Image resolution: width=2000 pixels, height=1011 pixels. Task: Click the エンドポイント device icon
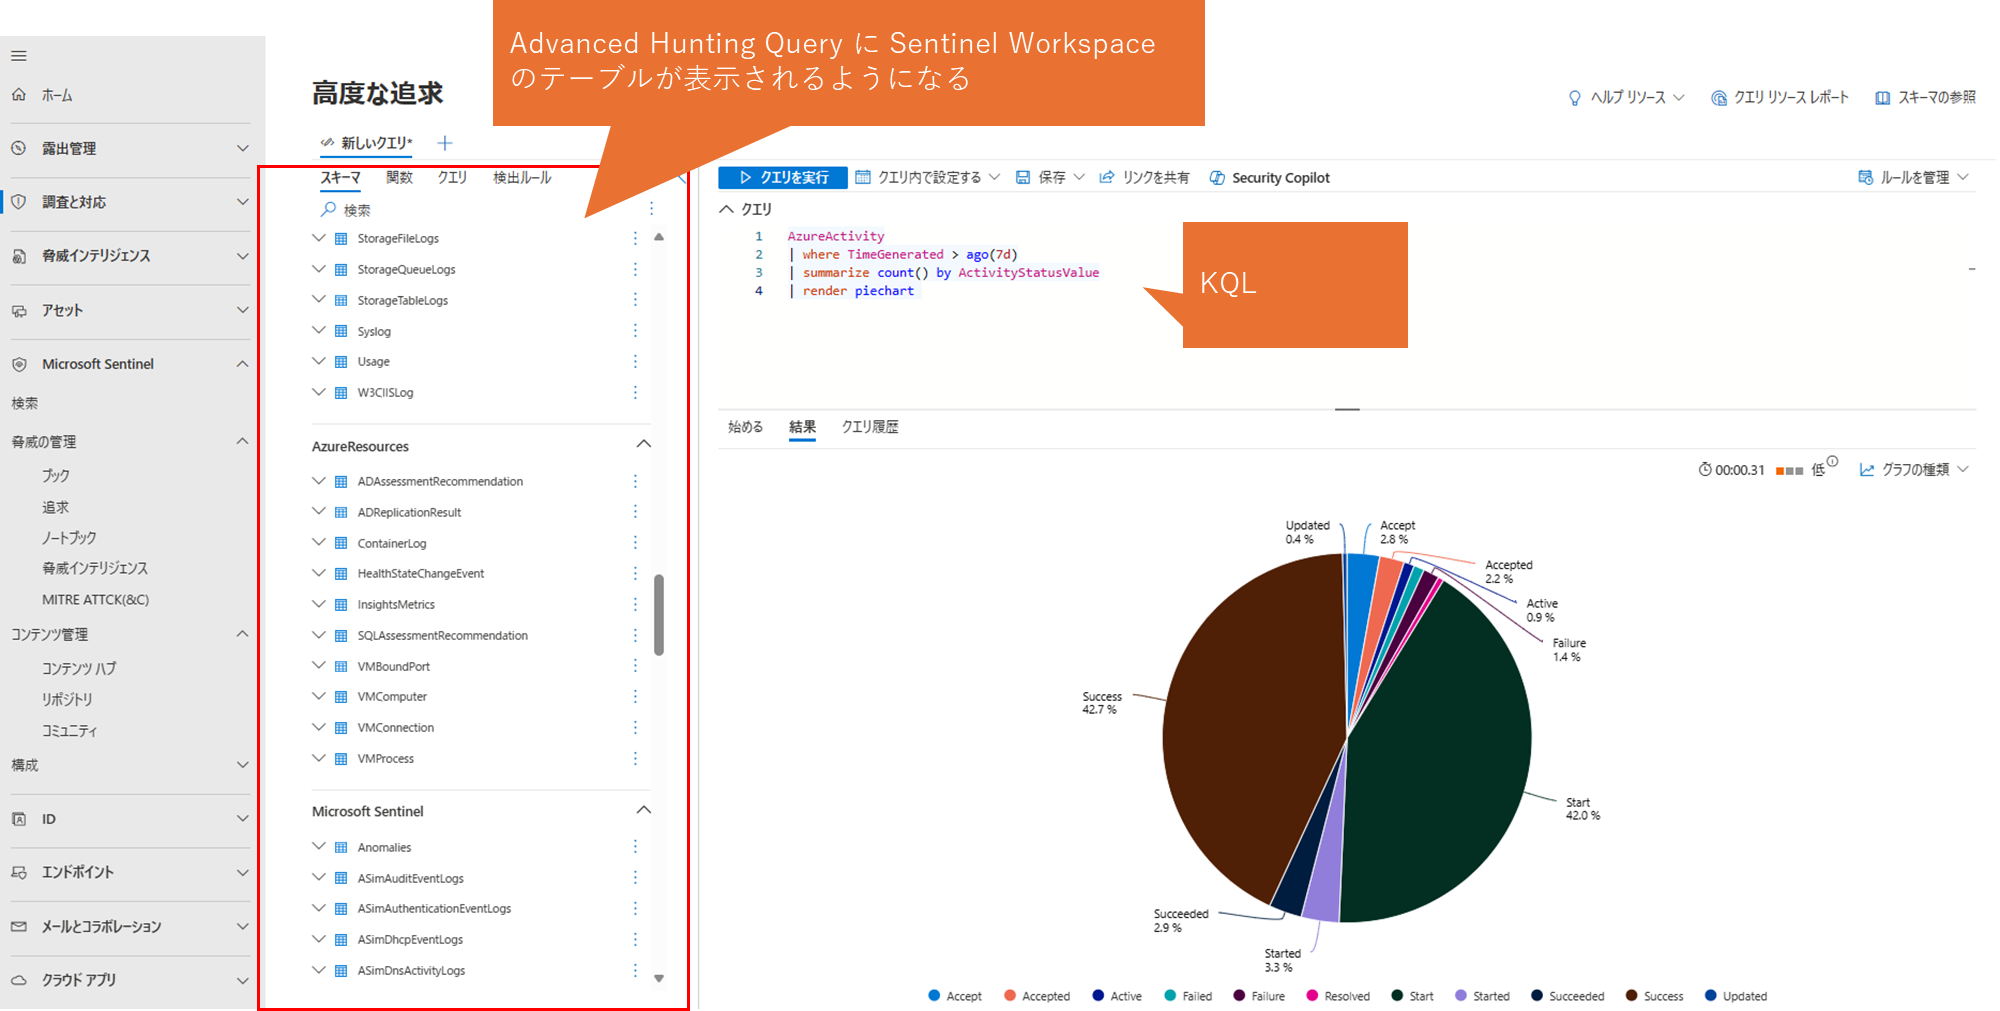[x=19, y=872]
